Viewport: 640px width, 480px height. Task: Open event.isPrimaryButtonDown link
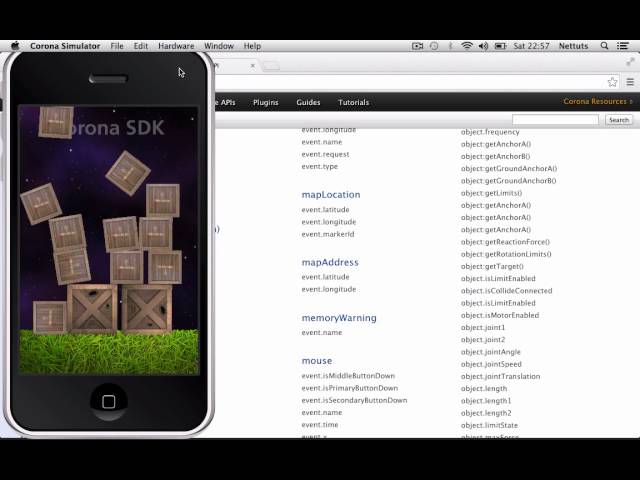(x=350, y=388)
